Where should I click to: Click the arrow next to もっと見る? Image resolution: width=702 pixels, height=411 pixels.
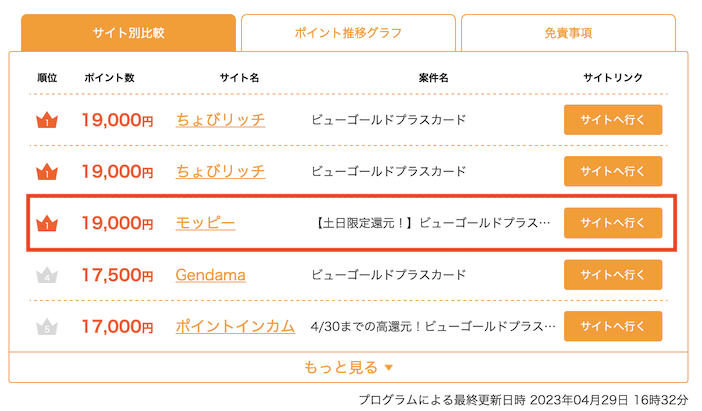[389, 368]
